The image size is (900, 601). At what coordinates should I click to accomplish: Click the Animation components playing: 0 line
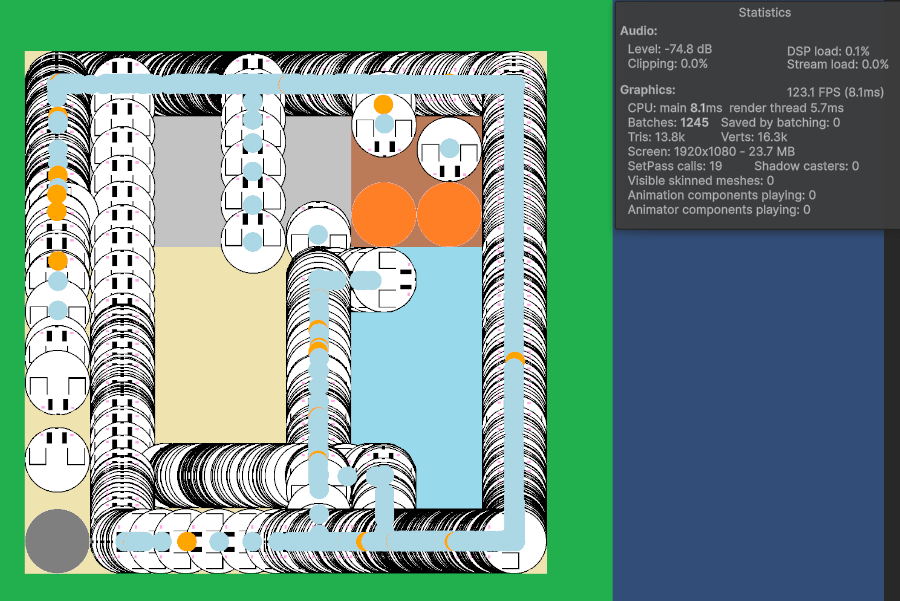pyautogui.click(x=721, y=195)
